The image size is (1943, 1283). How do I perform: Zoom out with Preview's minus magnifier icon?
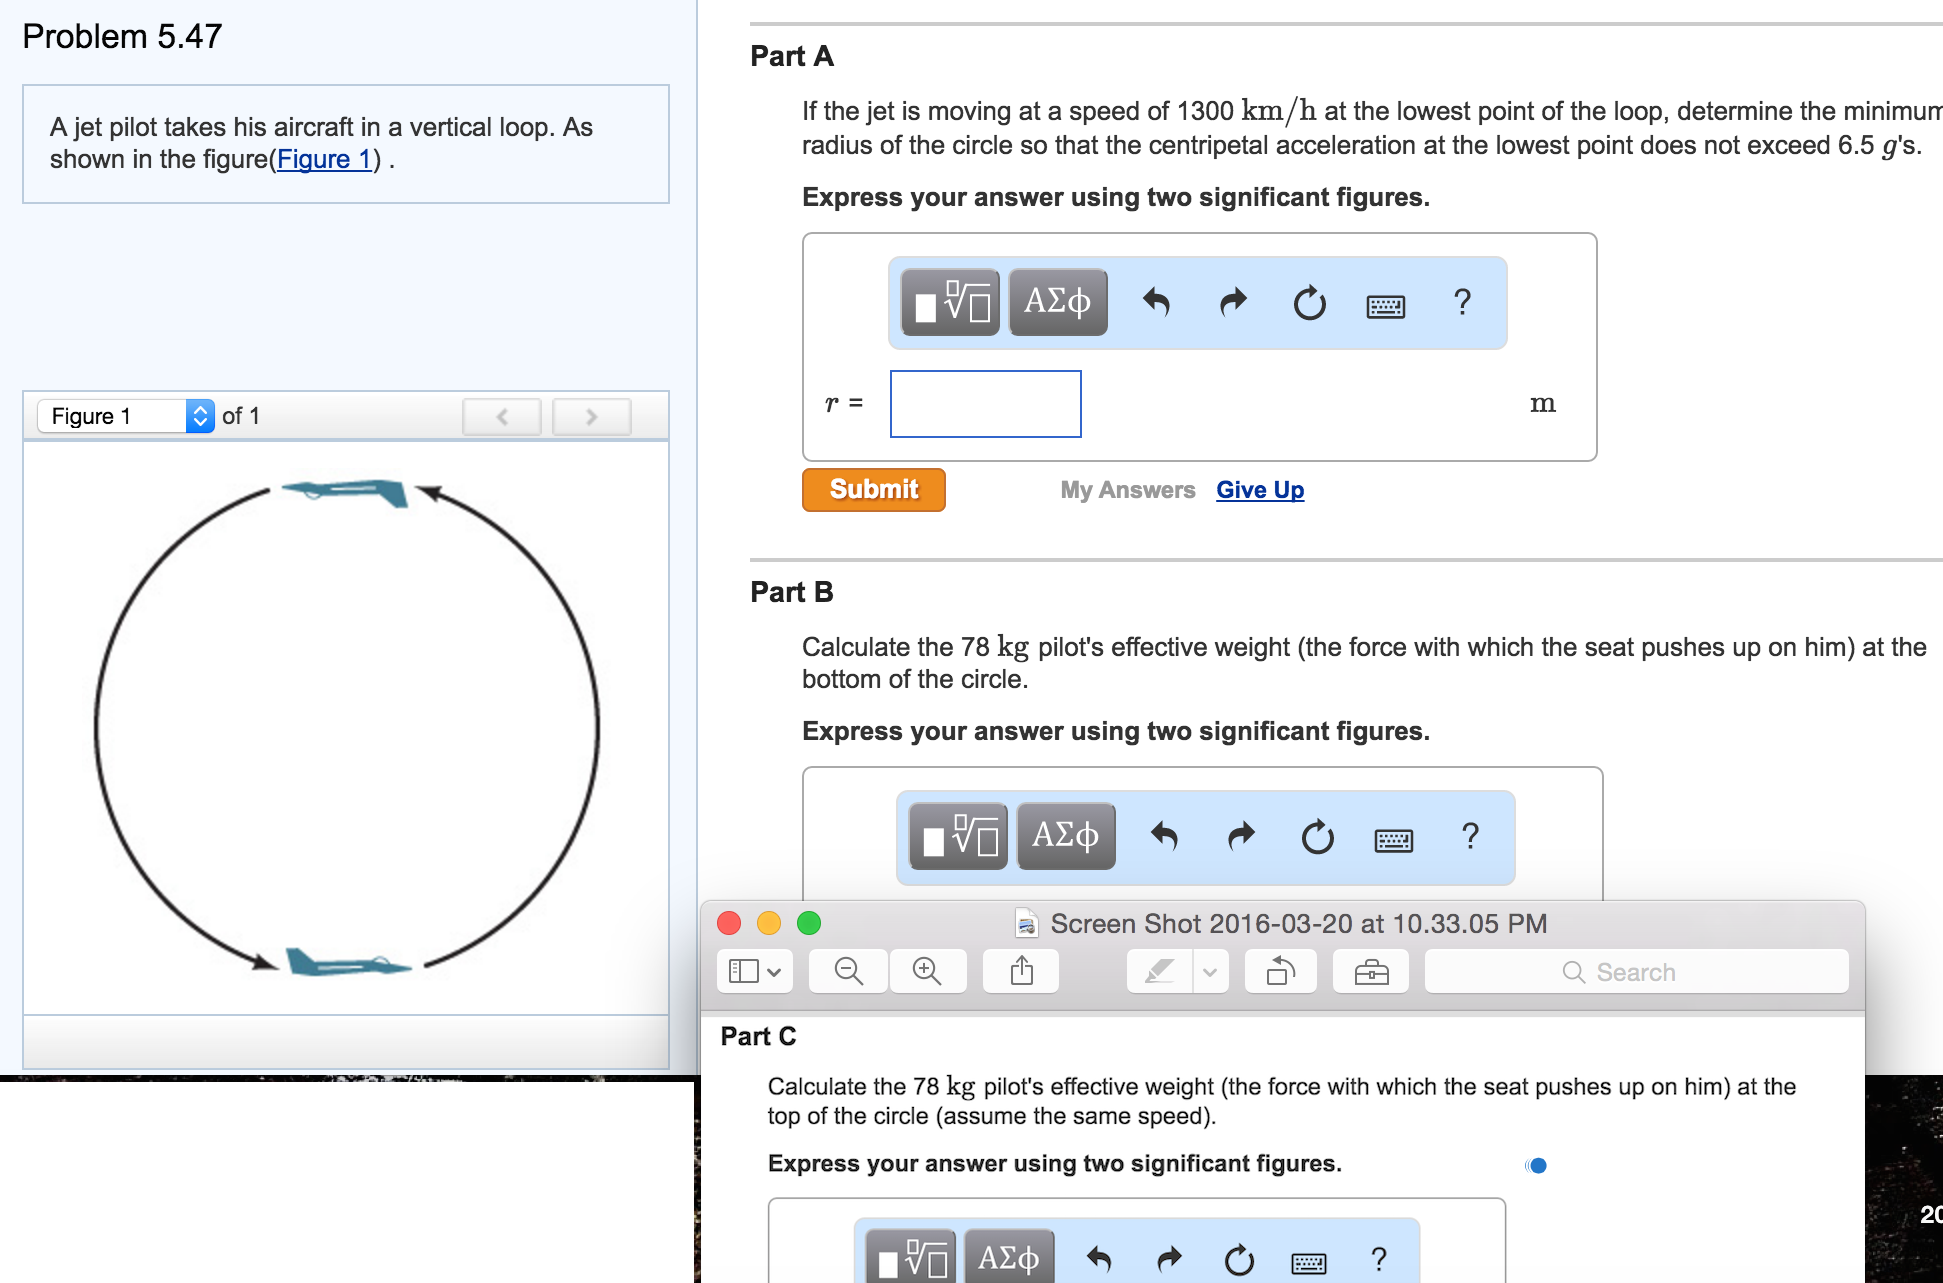point(847,970)
